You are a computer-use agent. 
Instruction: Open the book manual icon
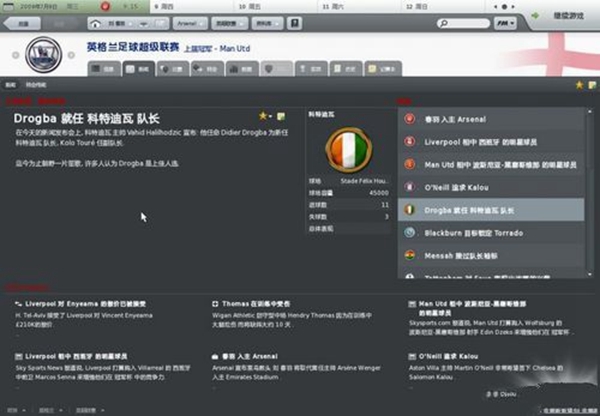[x=295, y=23]
